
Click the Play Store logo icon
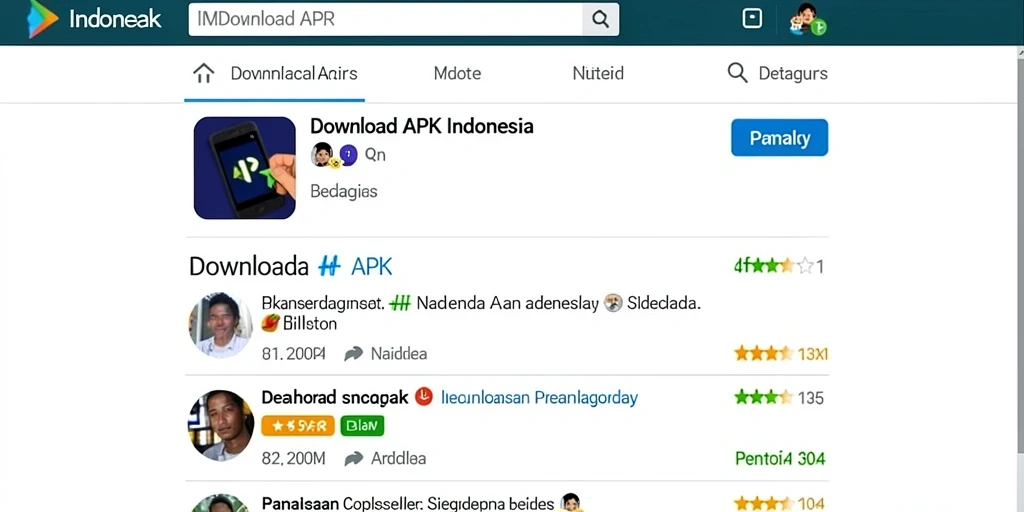coord(42,19)
